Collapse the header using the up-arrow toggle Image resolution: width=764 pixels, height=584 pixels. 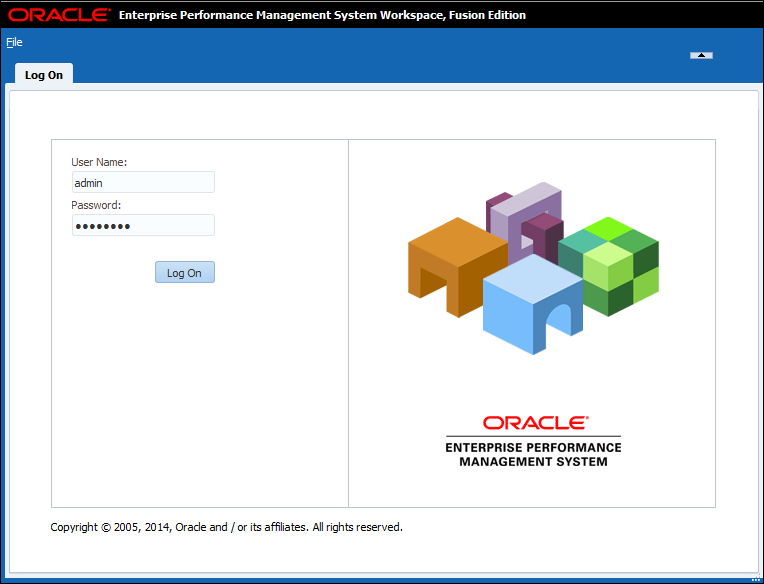(701, 56)
